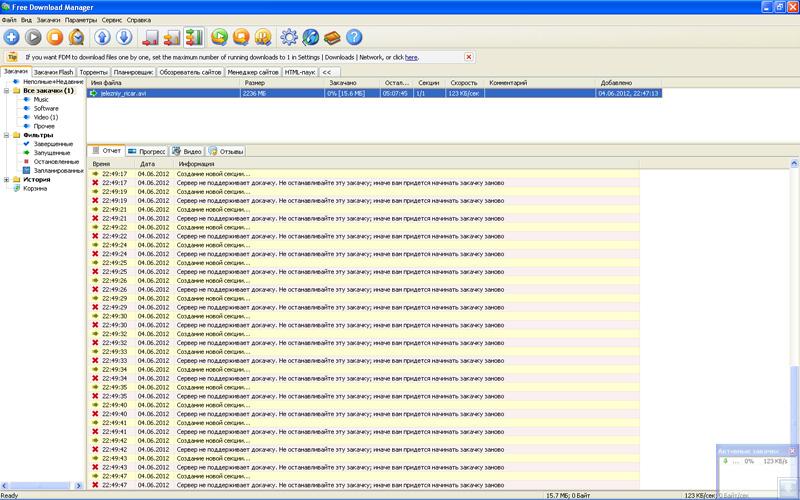Switch to the Видео tab
The image size is (800, 500).
tap(187, 152)
